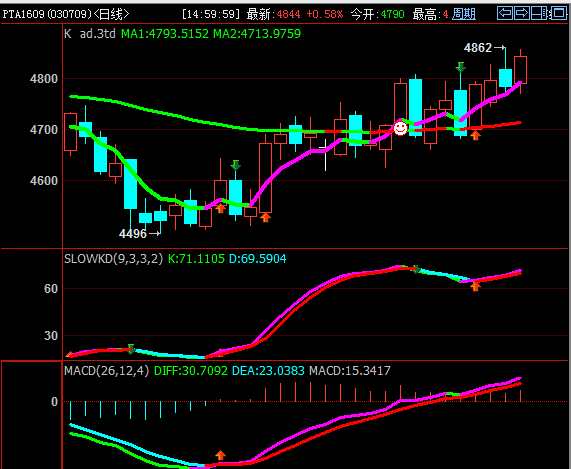Click orange up arrow in the MACD panel
The width and height of the screenshot is (571, 469).
pyautogui.click(x=220, y=455)
